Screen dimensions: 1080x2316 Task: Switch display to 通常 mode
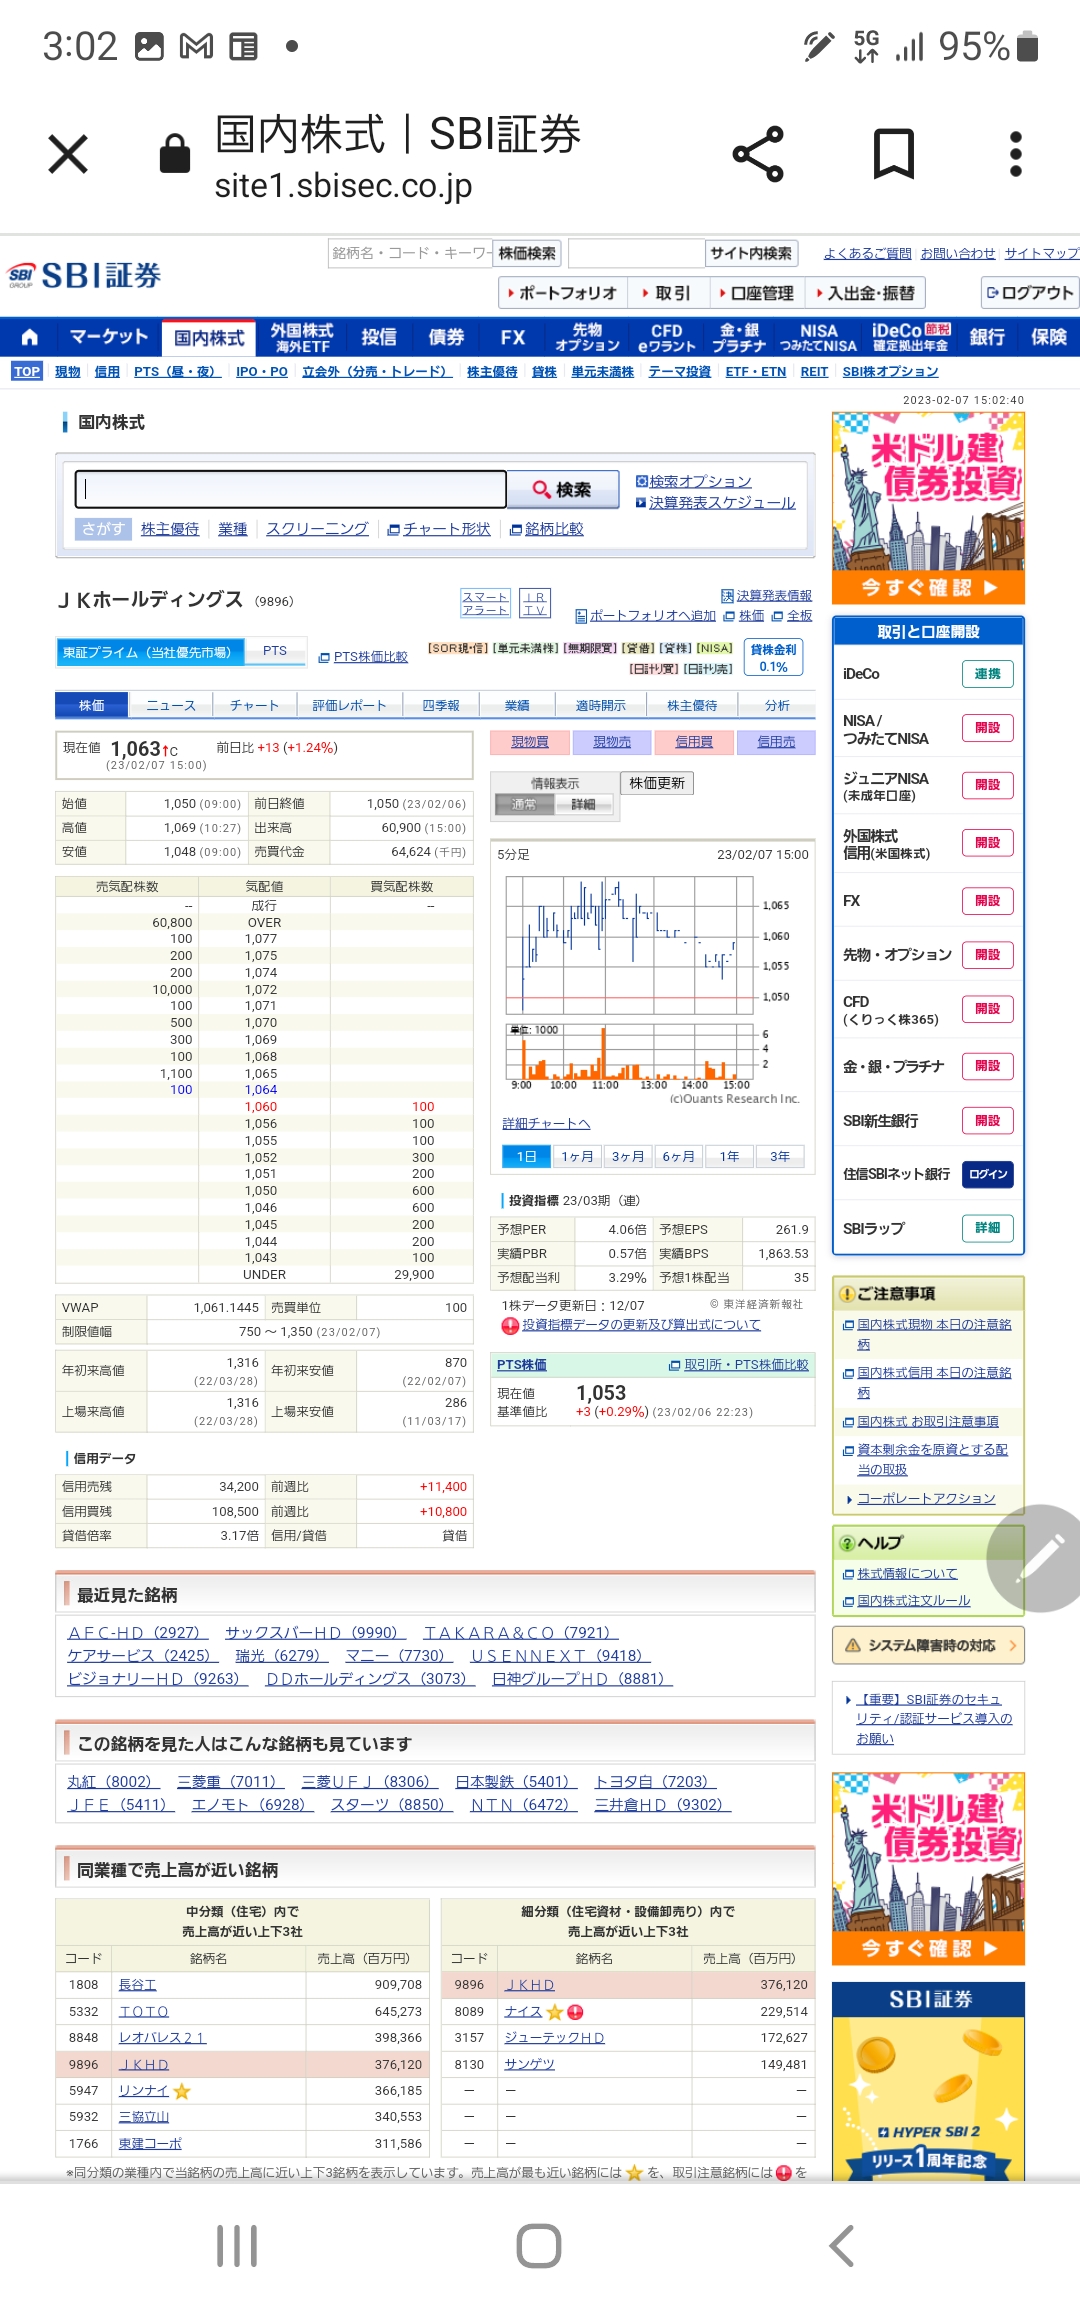coord(525,804)
